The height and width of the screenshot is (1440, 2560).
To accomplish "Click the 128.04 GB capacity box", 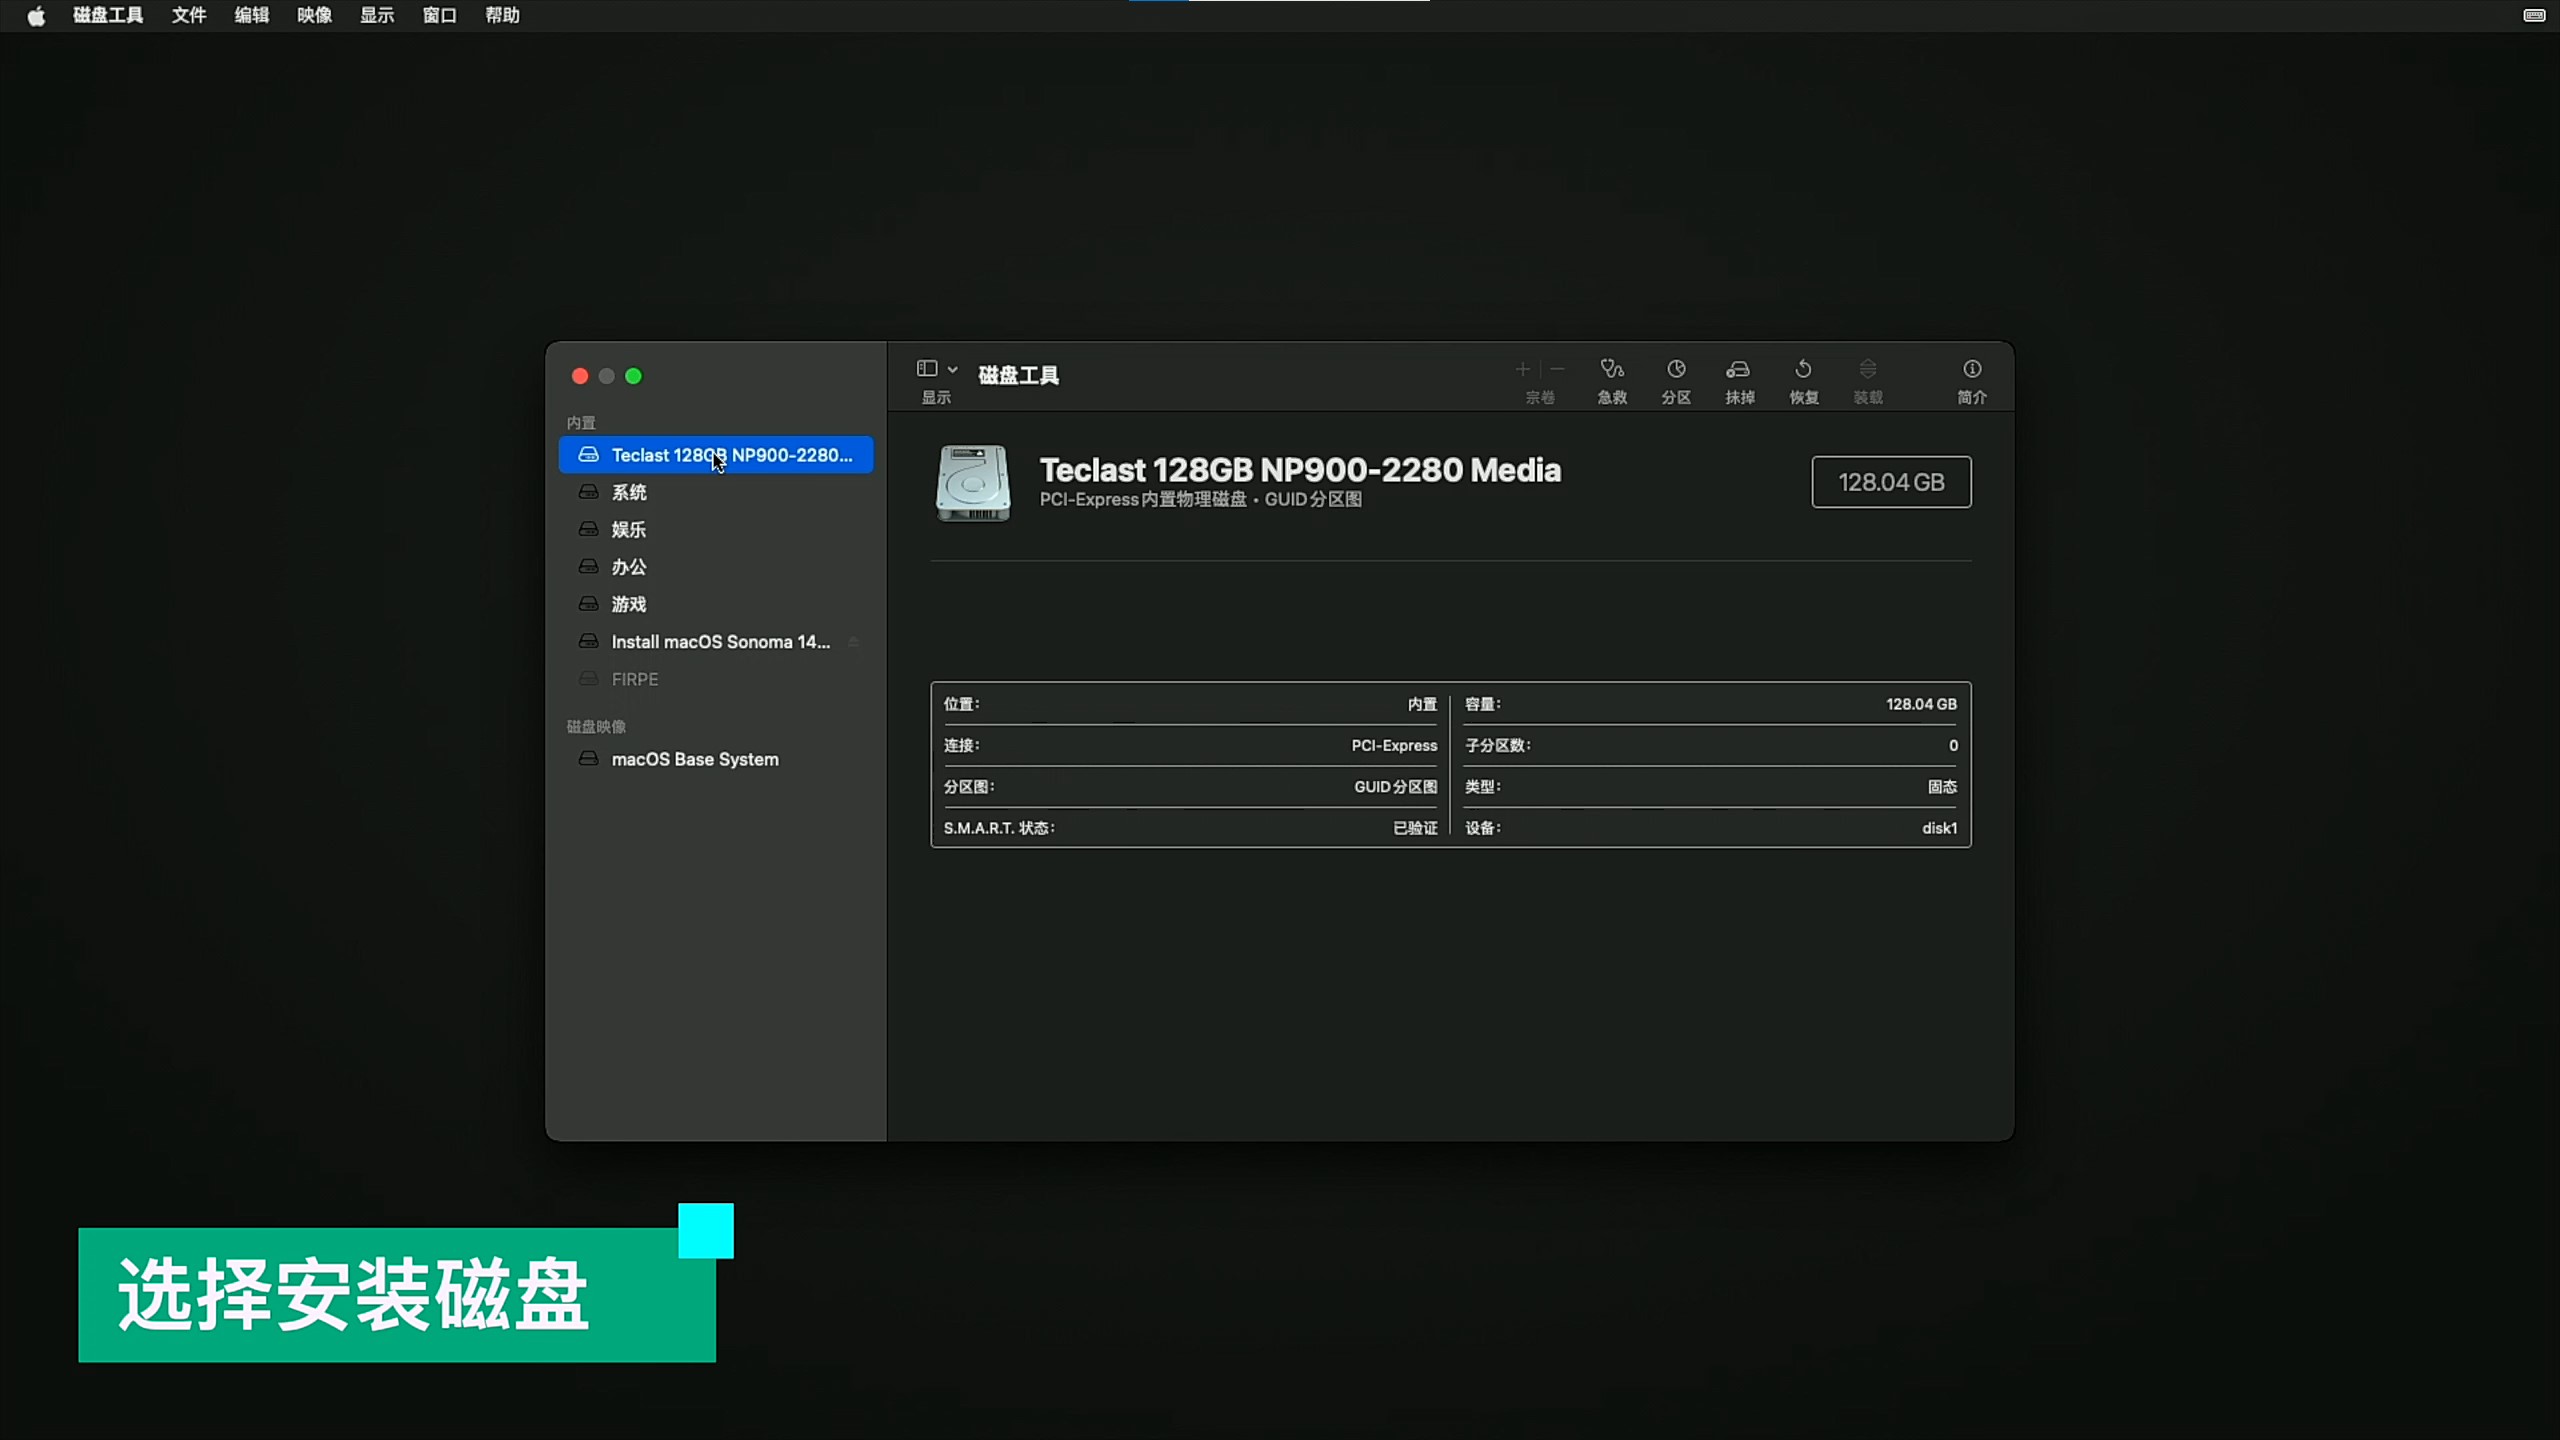I will click(1890, 482).
